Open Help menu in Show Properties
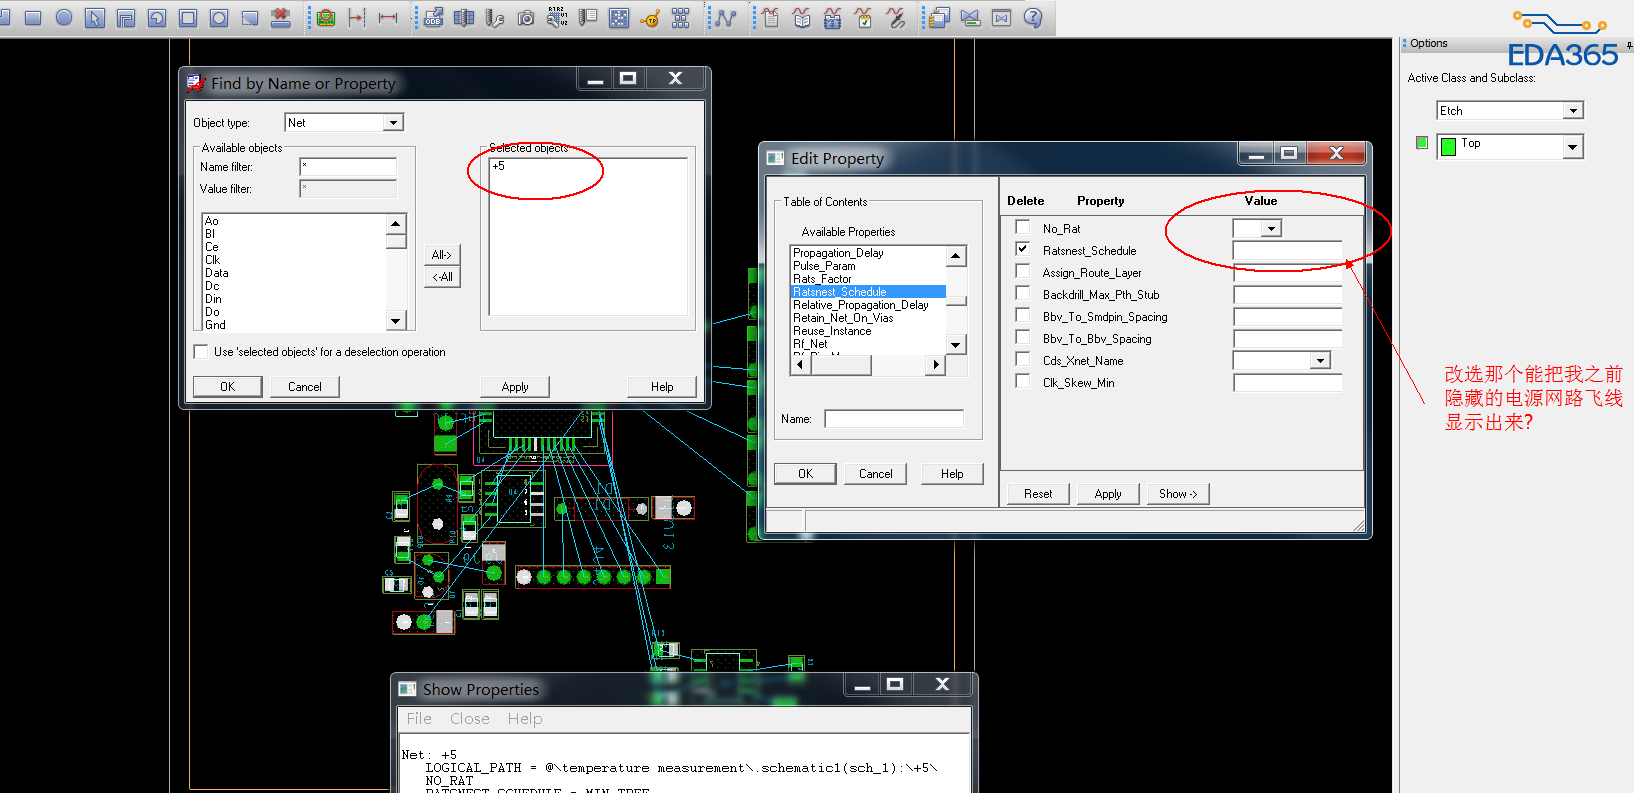 524,719
